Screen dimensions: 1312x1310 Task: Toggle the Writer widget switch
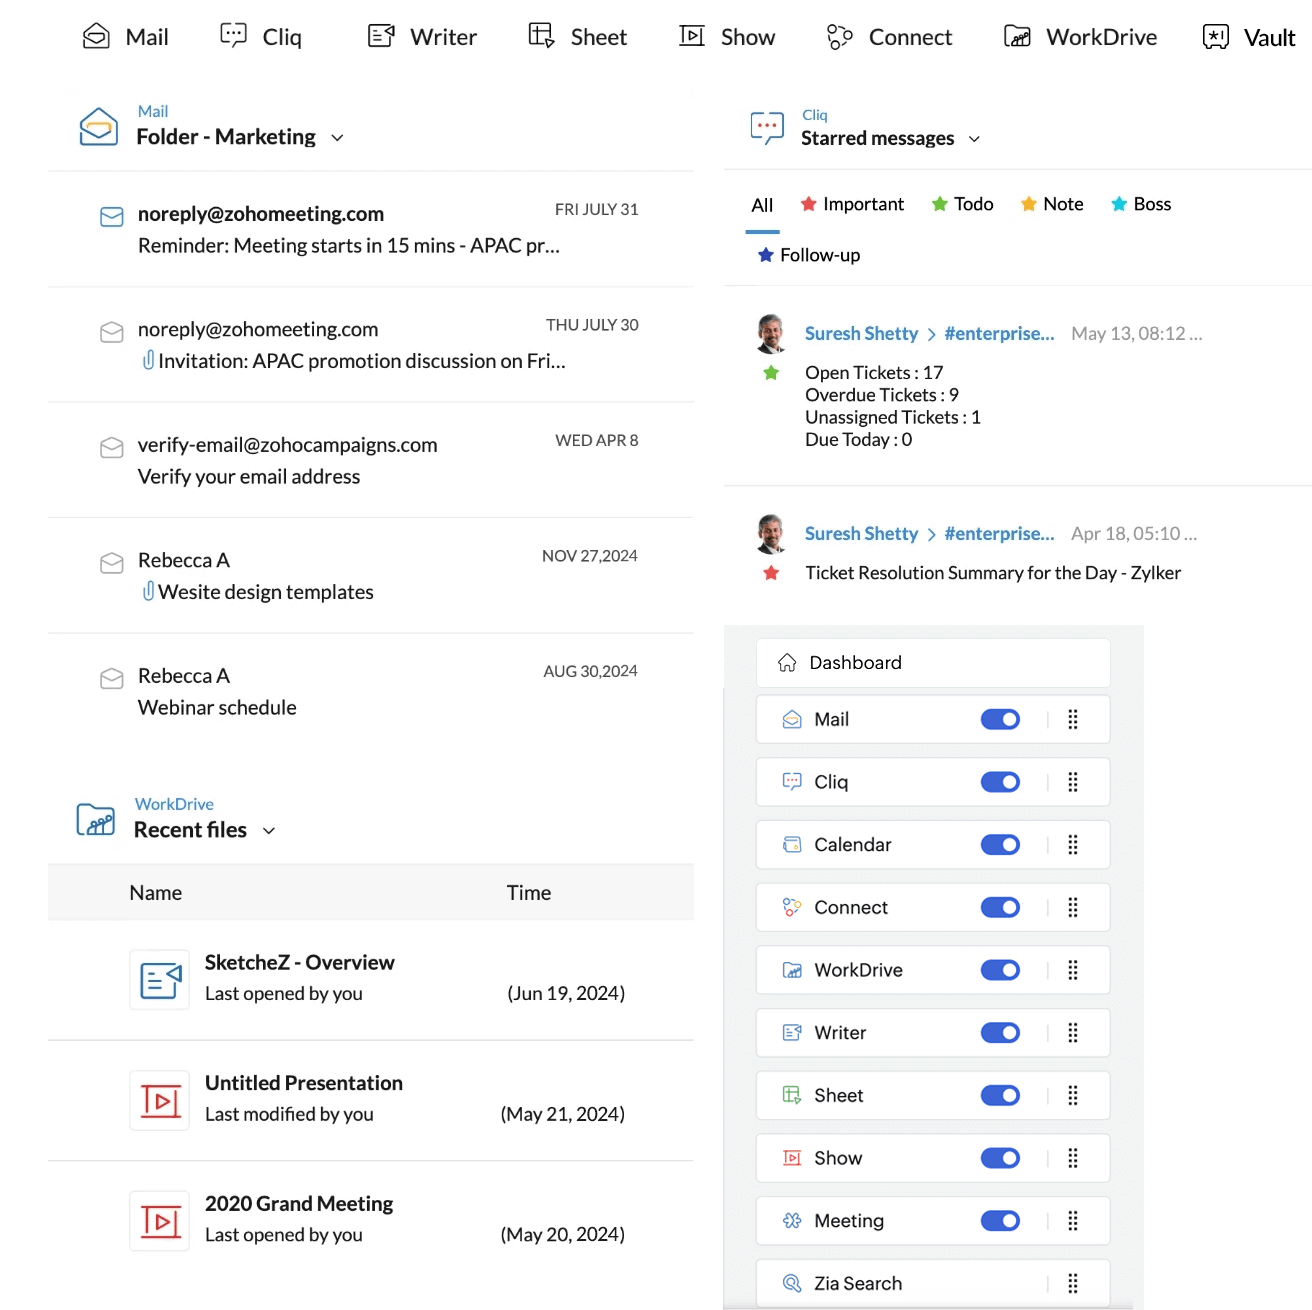[1000, 1033]
